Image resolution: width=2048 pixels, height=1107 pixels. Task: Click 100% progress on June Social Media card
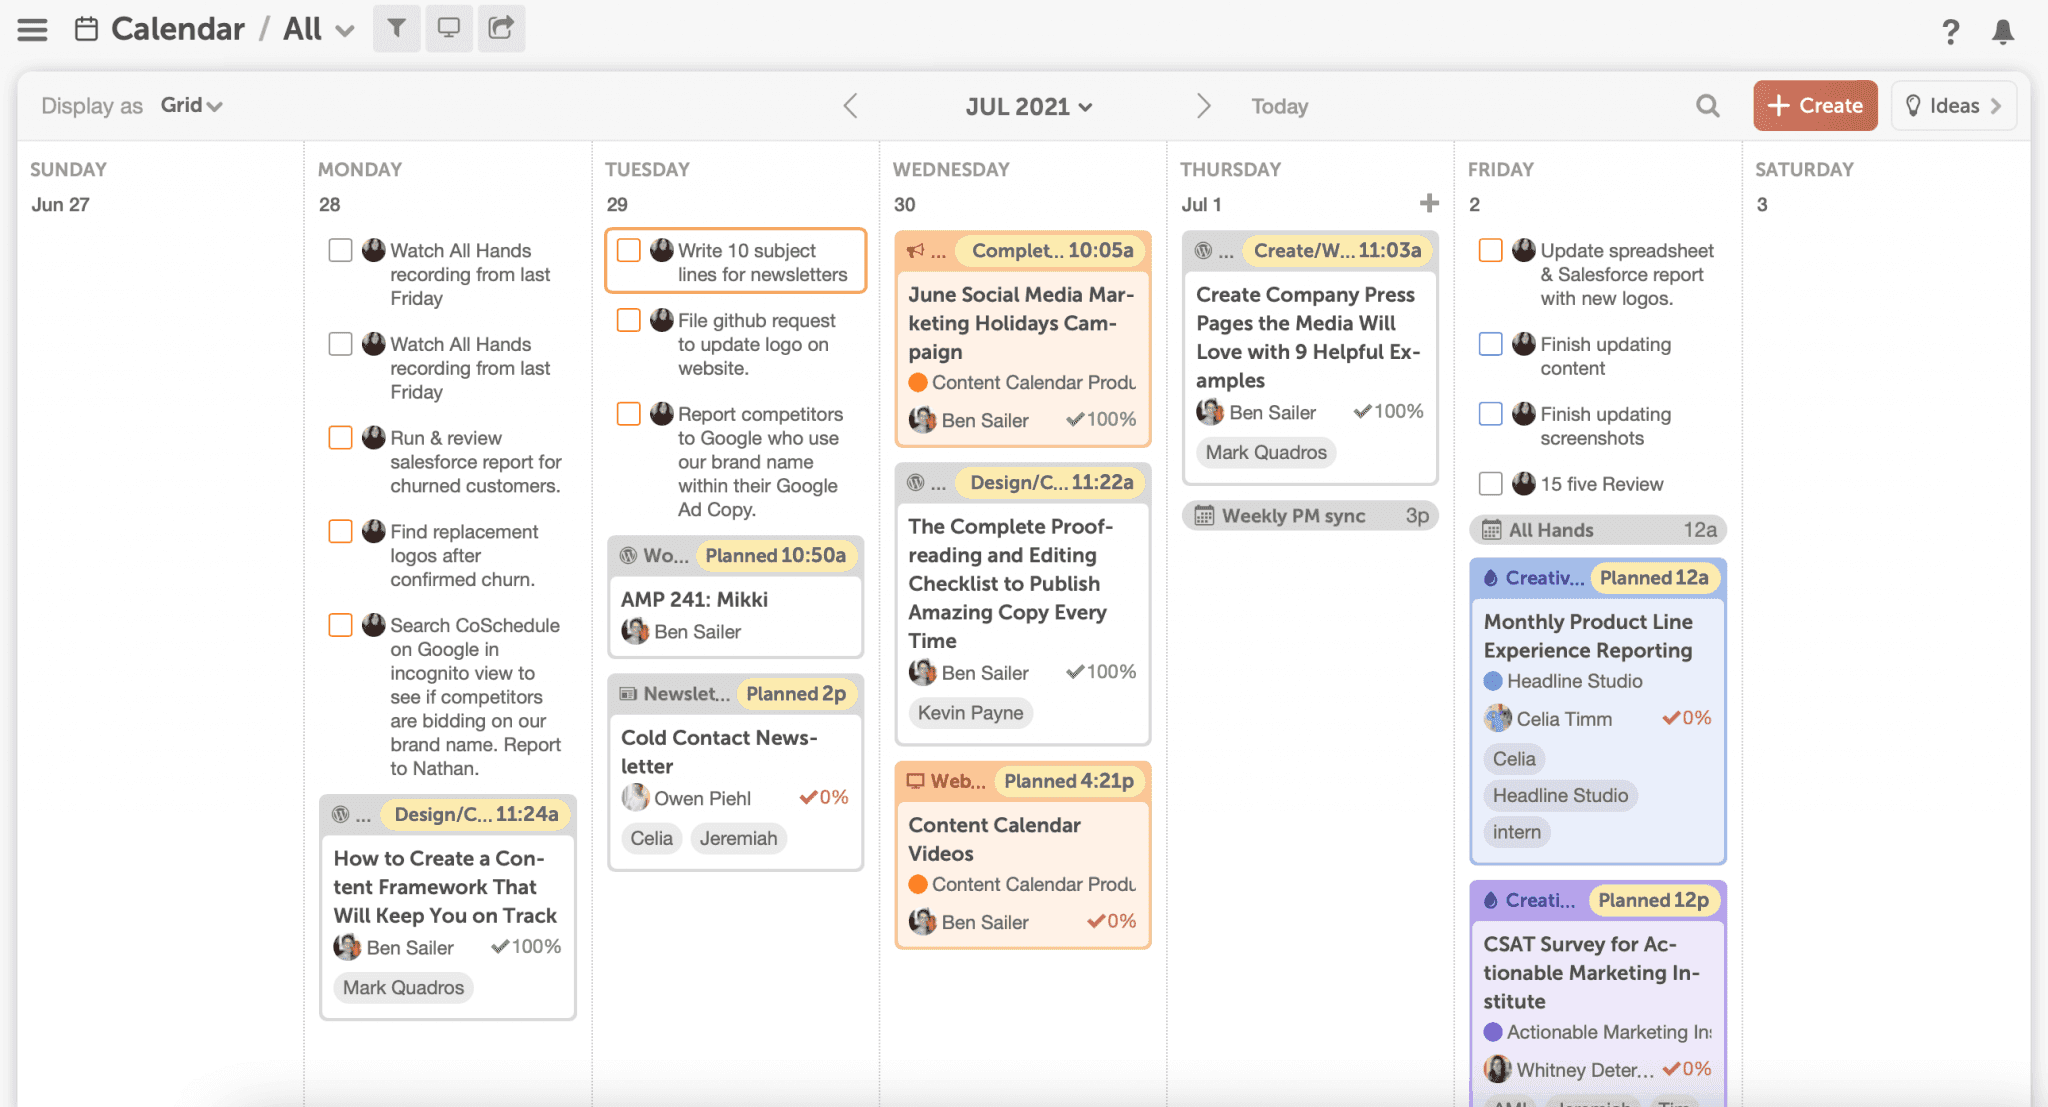(x=1101, y=420)
